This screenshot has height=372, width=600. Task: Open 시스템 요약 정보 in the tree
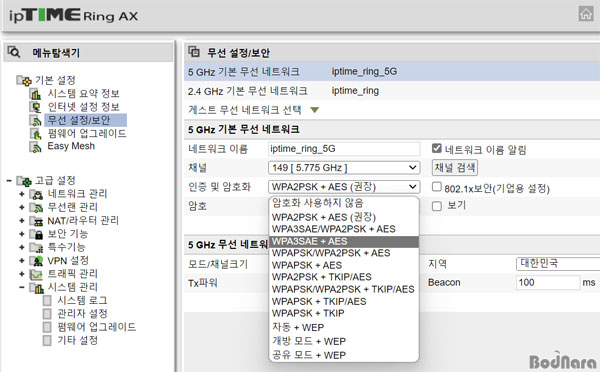click(x=83, y=93)
